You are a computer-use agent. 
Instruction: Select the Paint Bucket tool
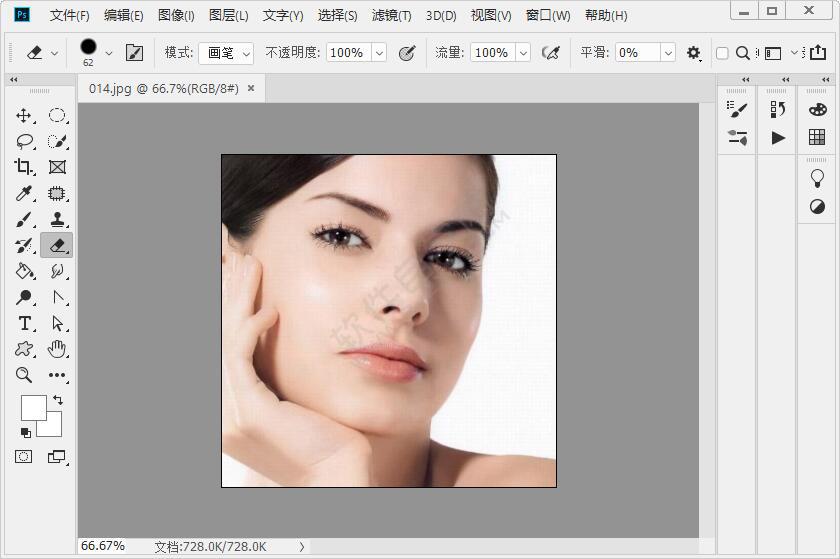point(24,271)
